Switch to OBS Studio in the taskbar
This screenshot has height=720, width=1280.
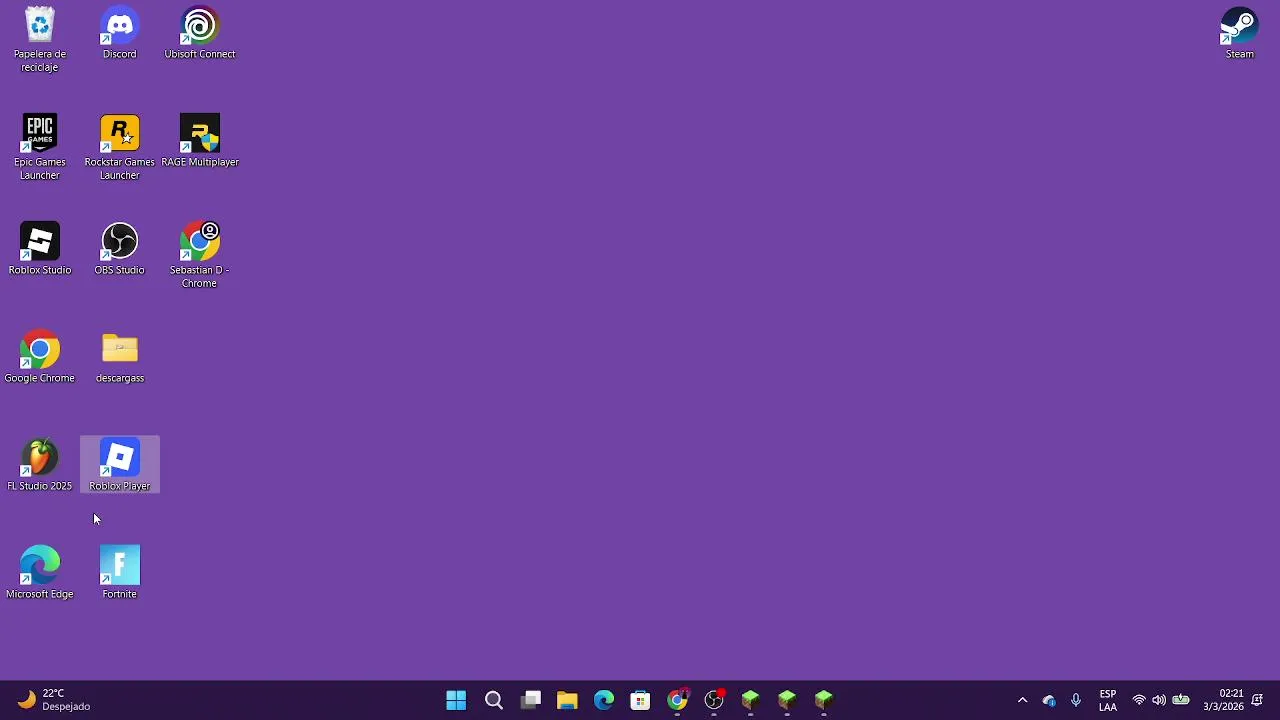point(714,700)
